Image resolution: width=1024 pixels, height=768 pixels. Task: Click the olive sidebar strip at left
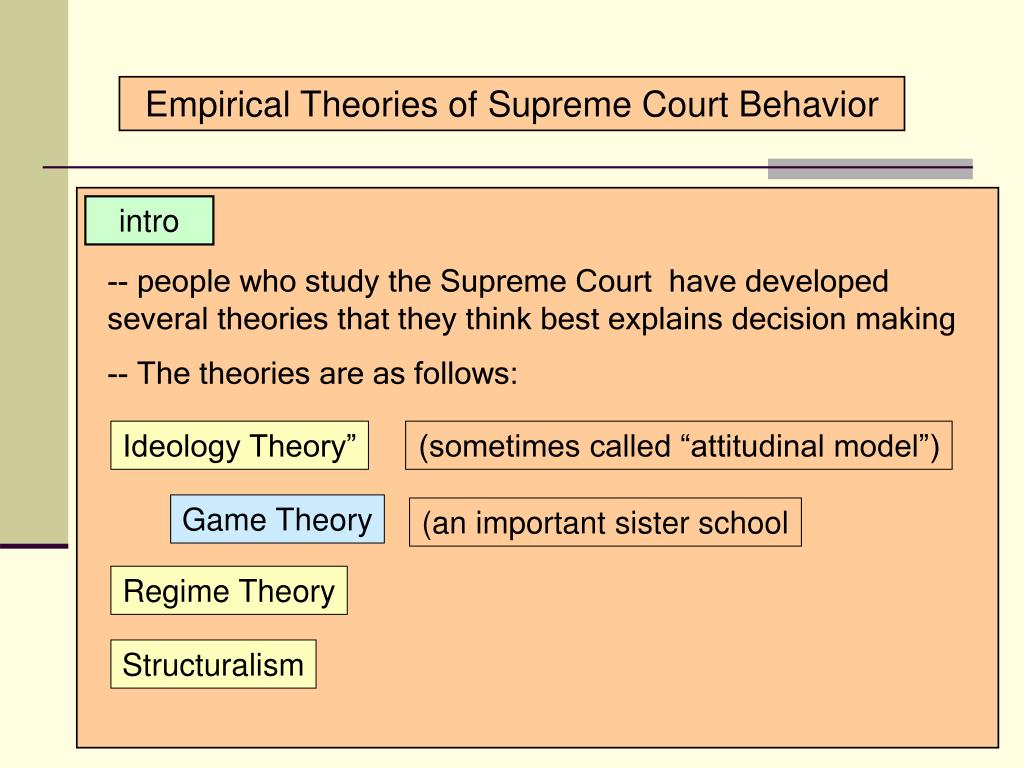[x=34, y=271]
